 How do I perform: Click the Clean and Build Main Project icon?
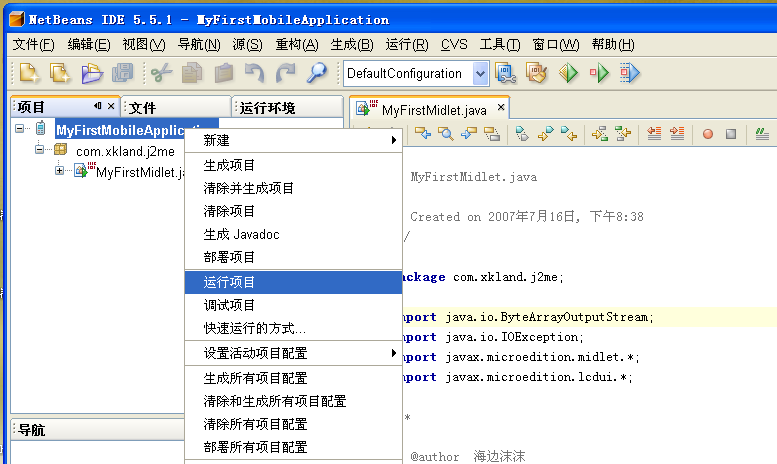coord(537,73)
